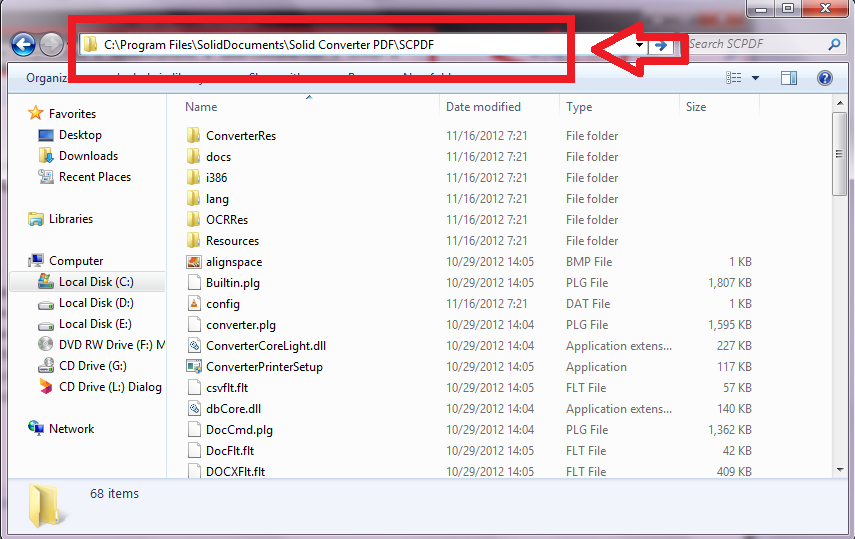Click the BMP File type cell
The height and width of the screenshot is (539, 855).
[x=588, y=262]
